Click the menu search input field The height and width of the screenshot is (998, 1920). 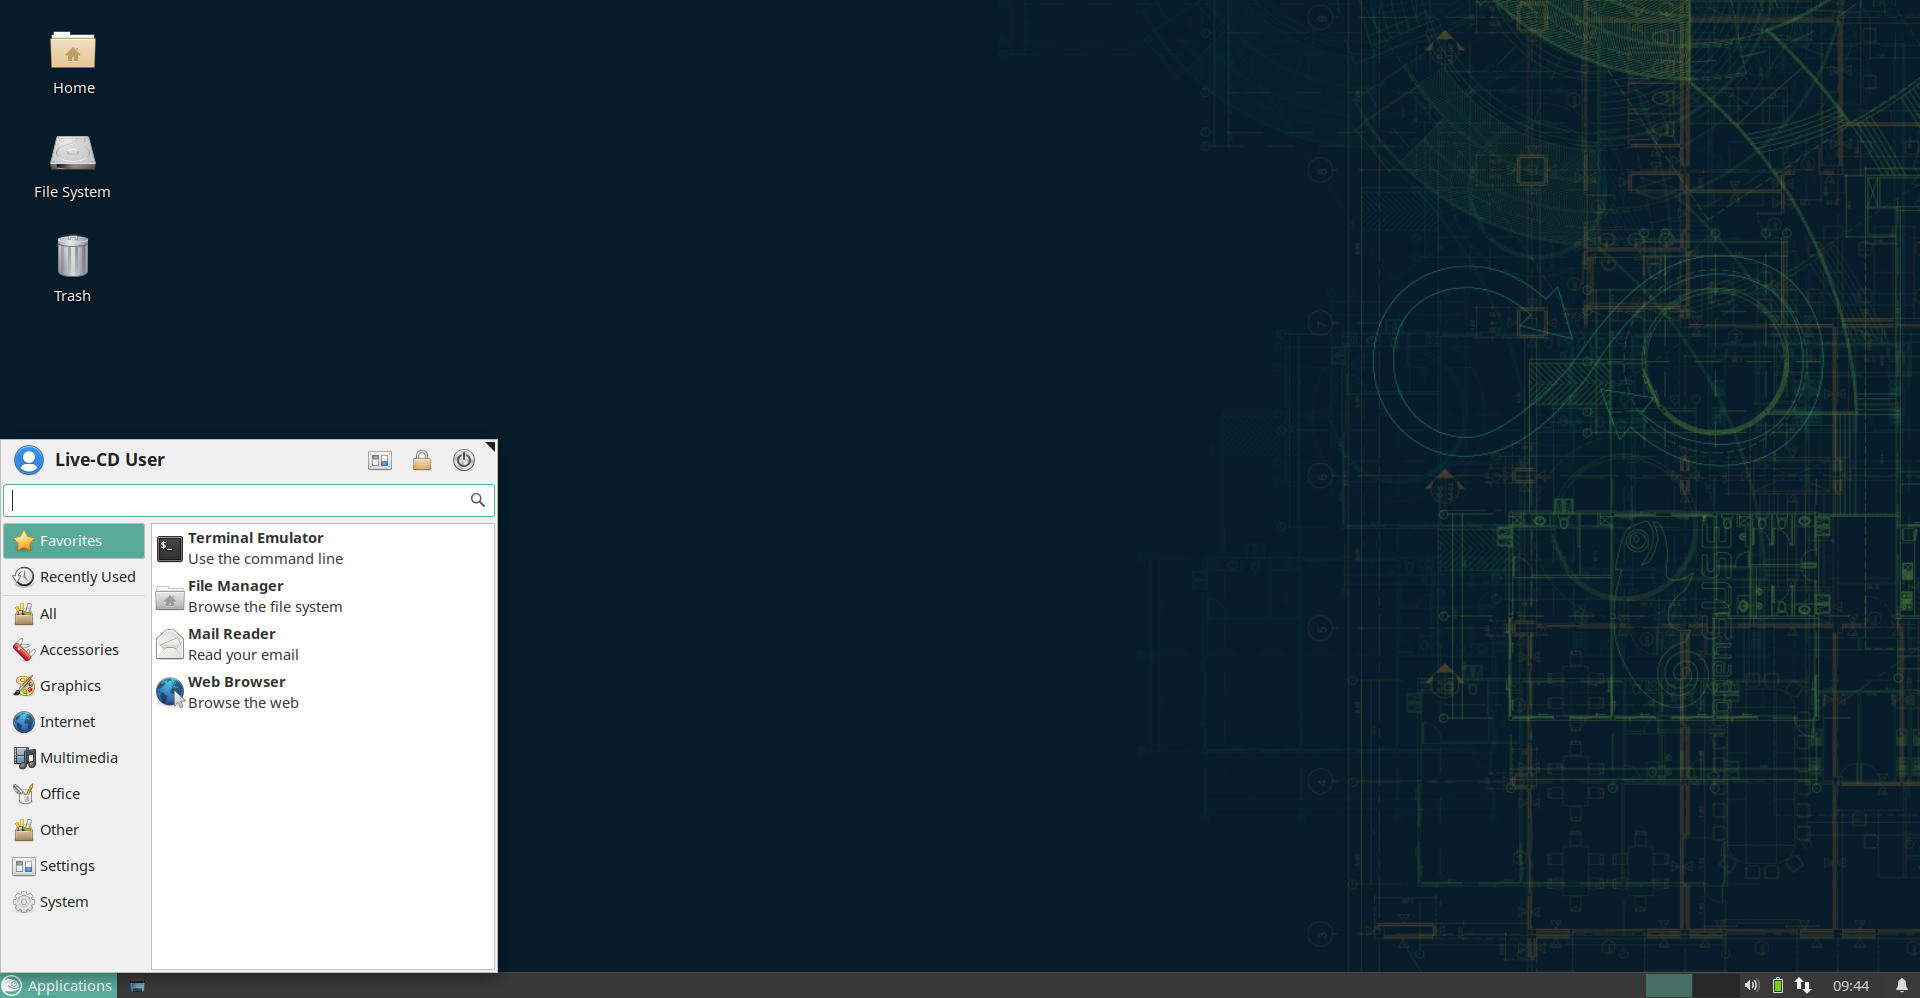pos(240,500)
